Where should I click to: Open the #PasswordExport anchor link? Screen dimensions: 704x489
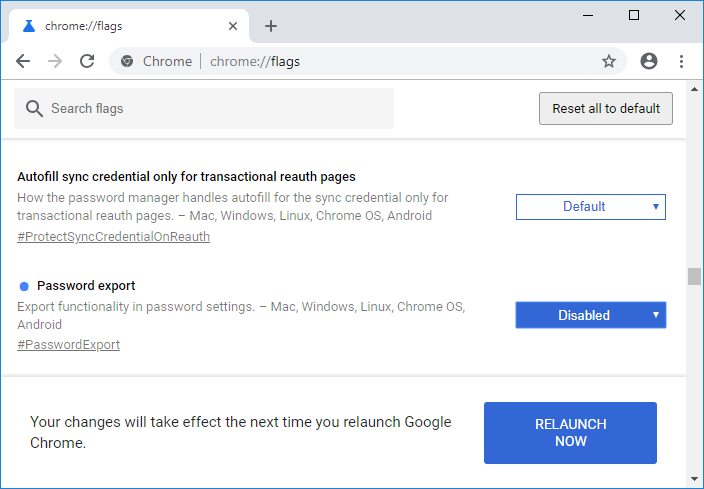click(68, 345)
